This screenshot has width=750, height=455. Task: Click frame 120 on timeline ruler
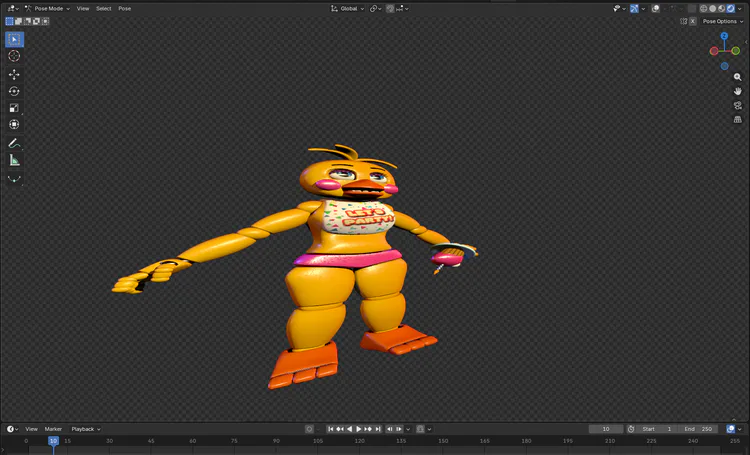(360, 441)
